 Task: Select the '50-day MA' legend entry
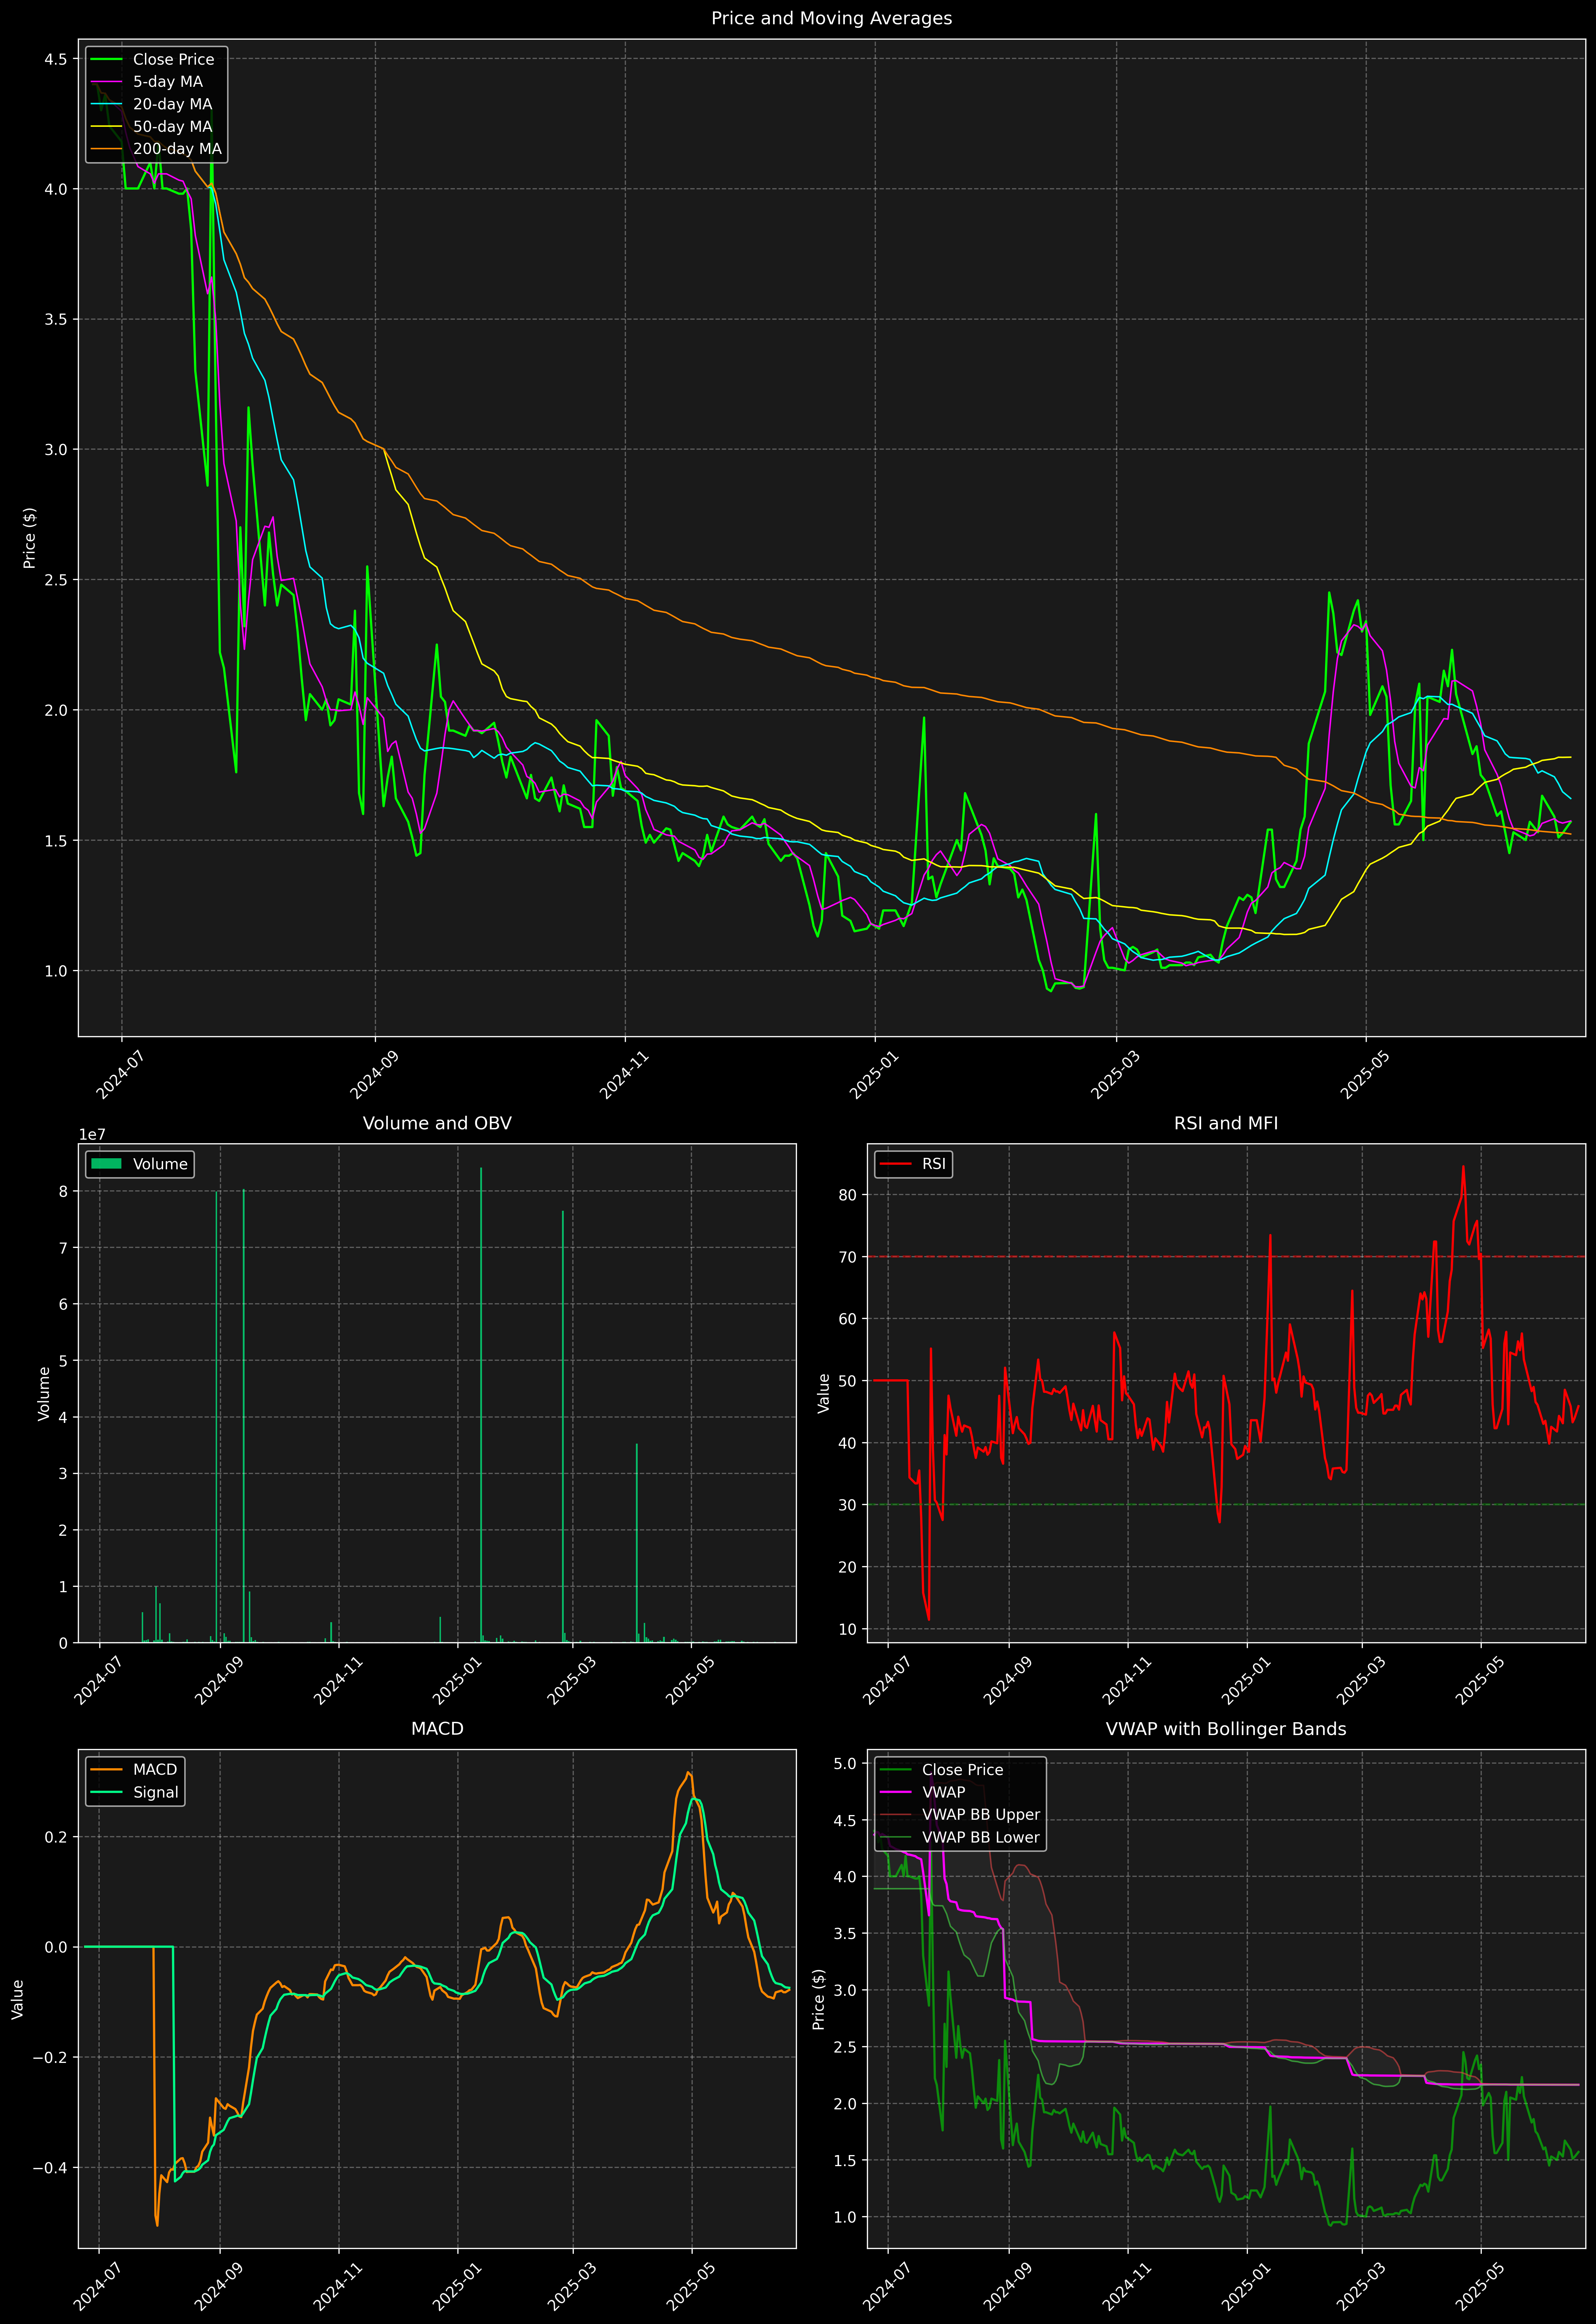pyautogui.click(x=152, y=127)
